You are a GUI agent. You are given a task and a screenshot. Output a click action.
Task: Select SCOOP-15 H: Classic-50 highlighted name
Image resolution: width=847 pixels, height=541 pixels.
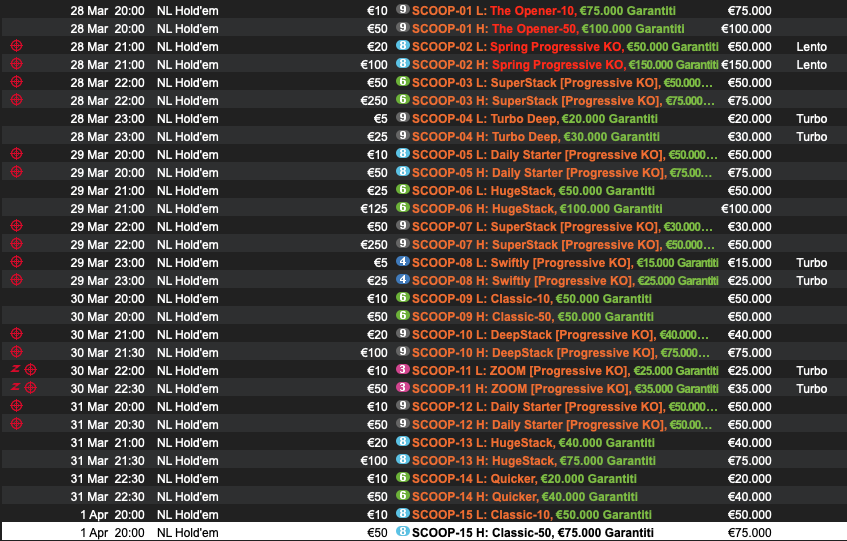[533, 532]
